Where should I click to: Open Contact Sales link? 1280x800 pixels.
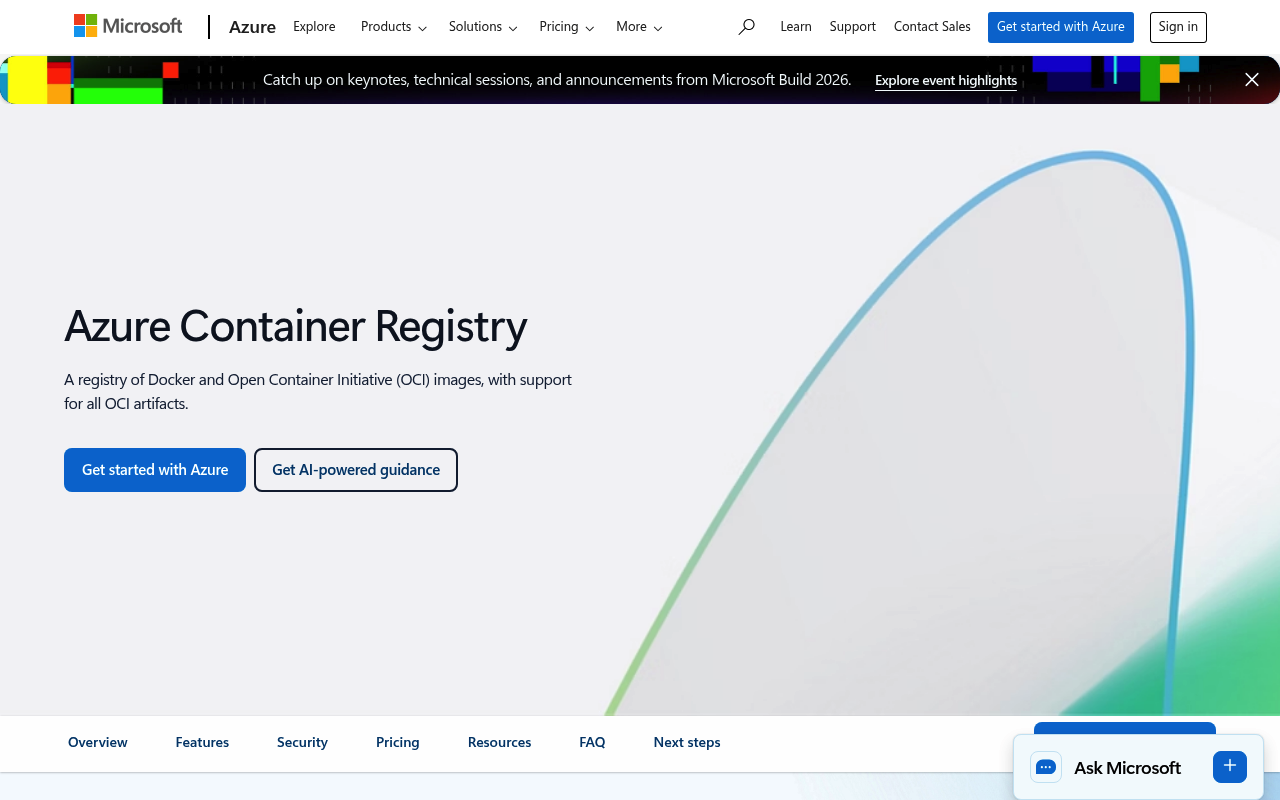(932, 27)
